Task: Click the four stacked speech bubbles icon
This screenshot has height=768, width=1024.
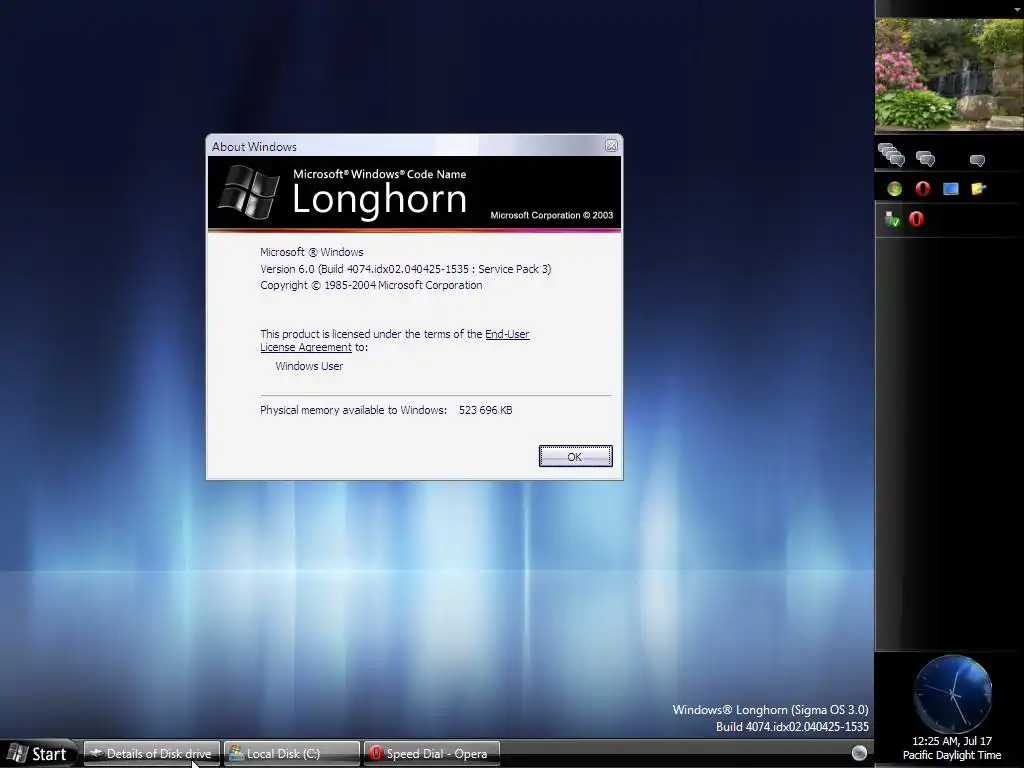Action: click(891, 155)
